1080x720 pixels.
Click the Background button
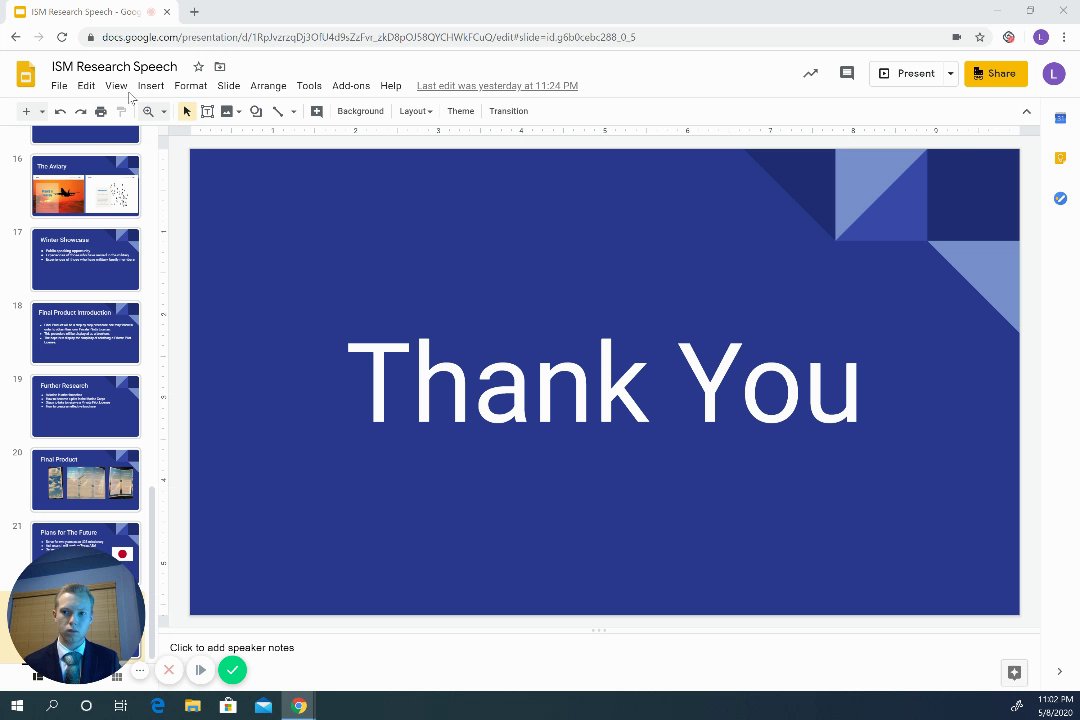pyautogui.click(x=360, y=112)
